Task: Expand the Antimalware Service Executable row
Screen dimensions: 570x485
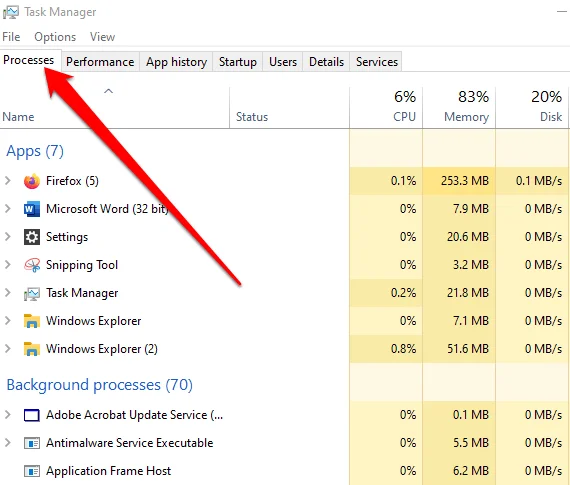Action: tap(8, 443)
